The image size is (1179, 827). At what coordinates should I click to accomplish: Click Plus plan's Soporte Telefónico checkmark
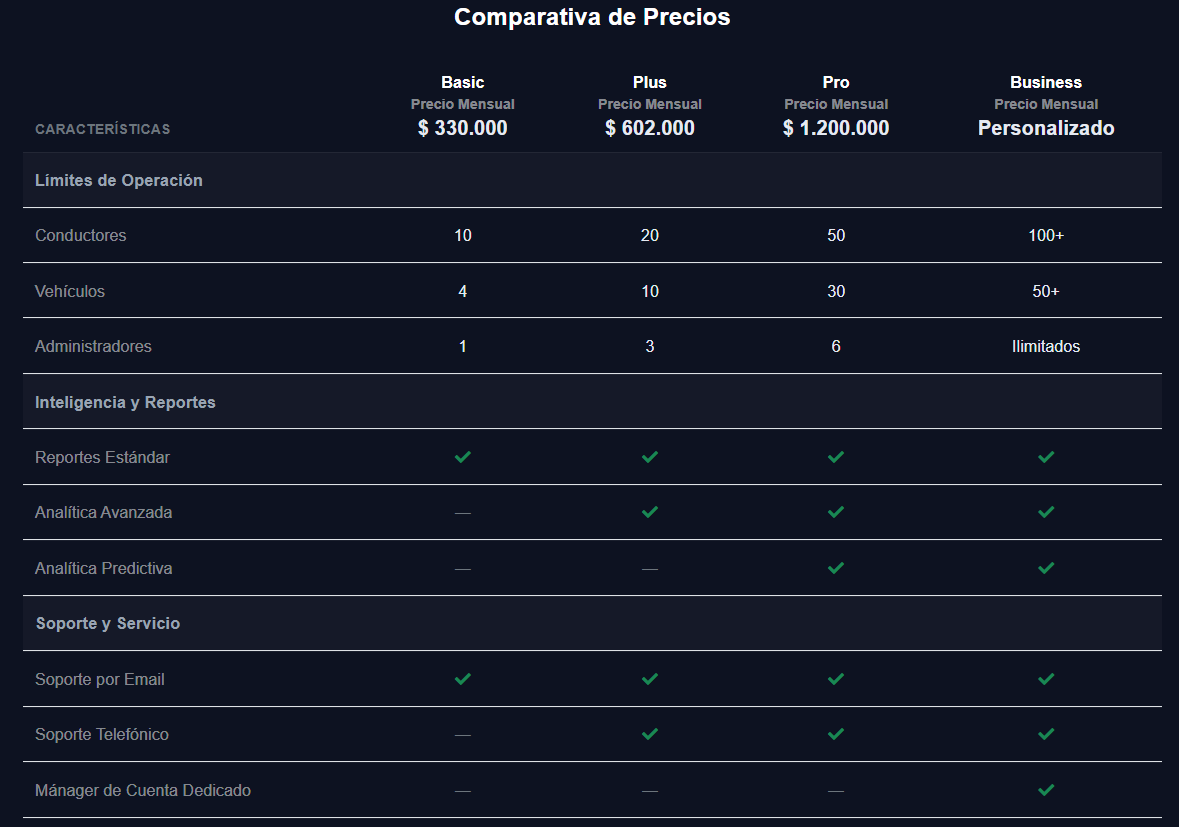[x=650, y=734]
